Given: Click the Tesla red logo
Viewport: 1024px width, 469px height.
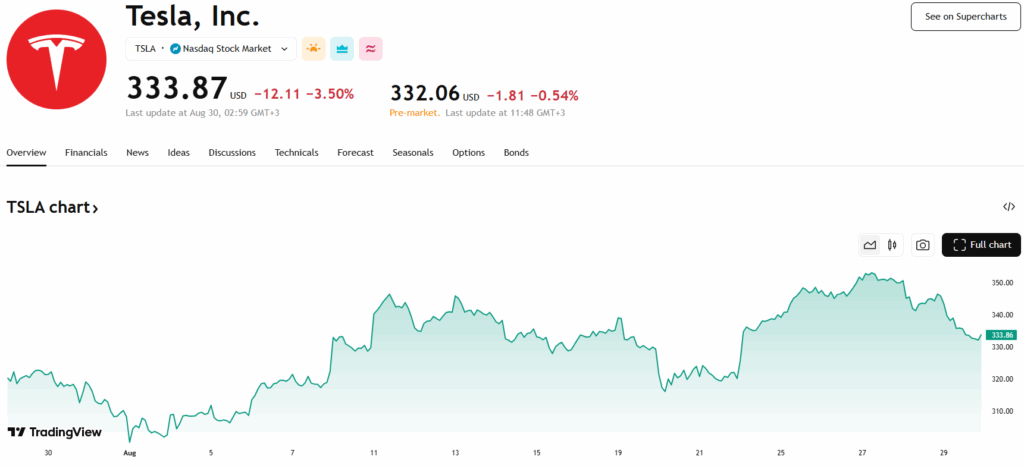Looking at the screenshot, I should pyautogui.click(x=57, y=59).
